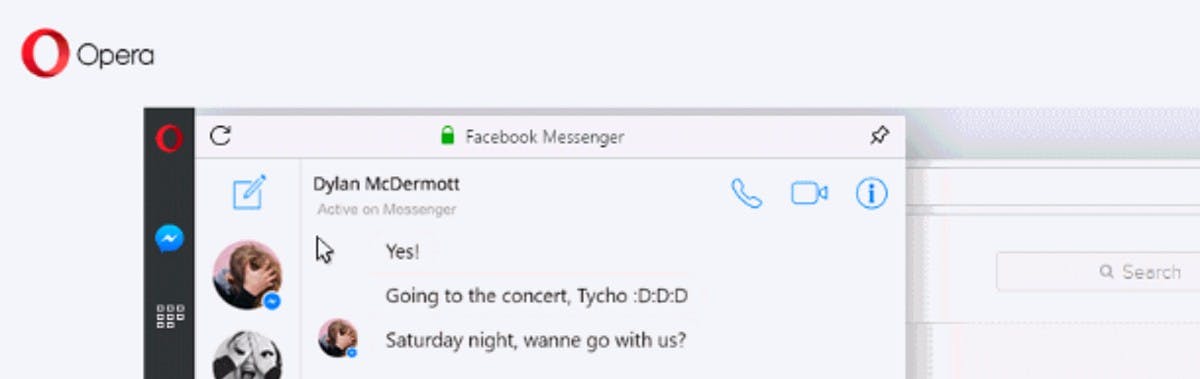This screenshot has height=379, width=1200.
Task: Click the "Yes!" message bubble
Action: (x=403, y=252)
